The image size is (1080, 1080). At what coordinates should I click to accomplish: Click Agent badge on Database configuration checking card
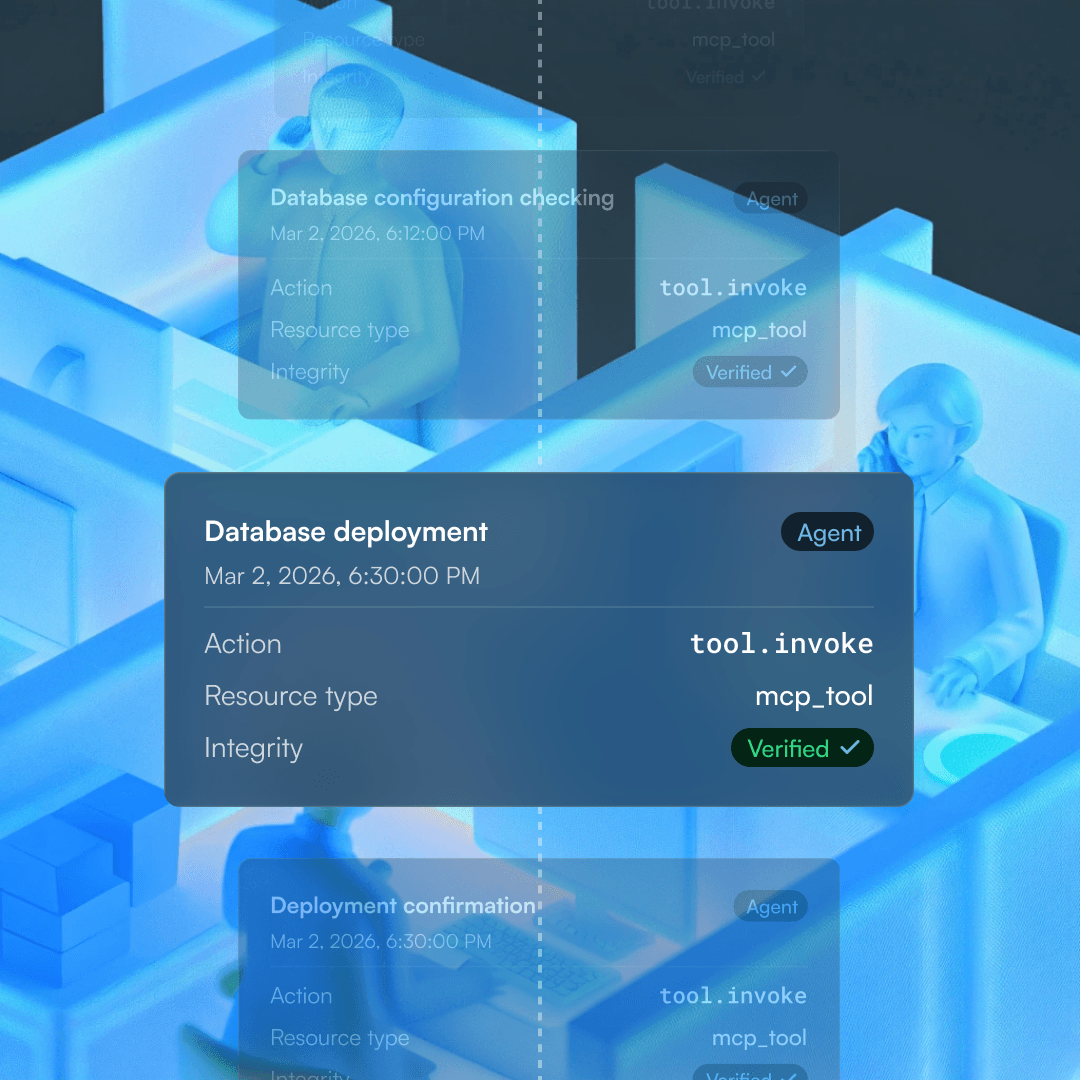point(771,198)
